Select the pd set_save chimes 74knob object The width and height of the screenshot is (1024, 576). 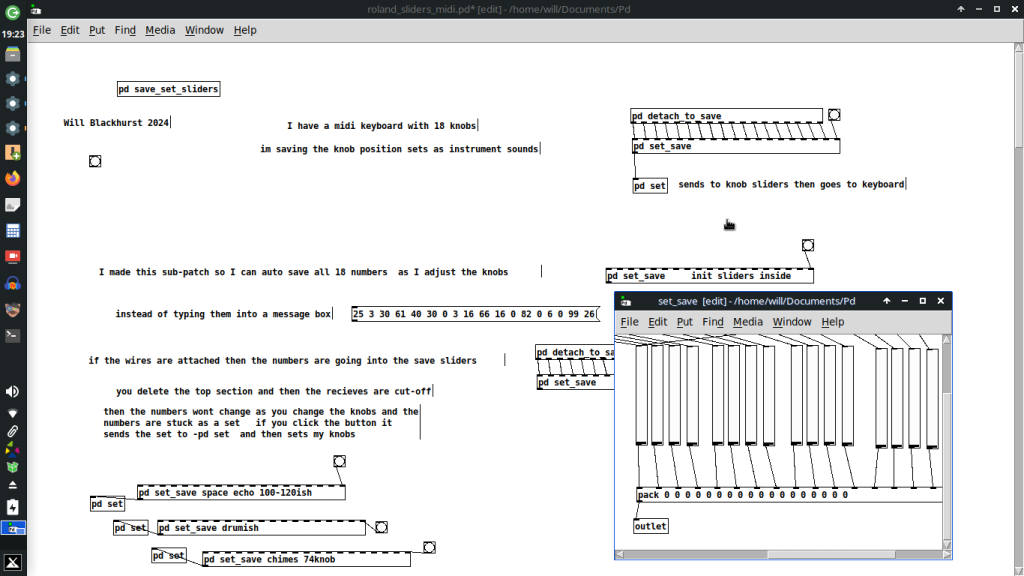tap(306, 559)
